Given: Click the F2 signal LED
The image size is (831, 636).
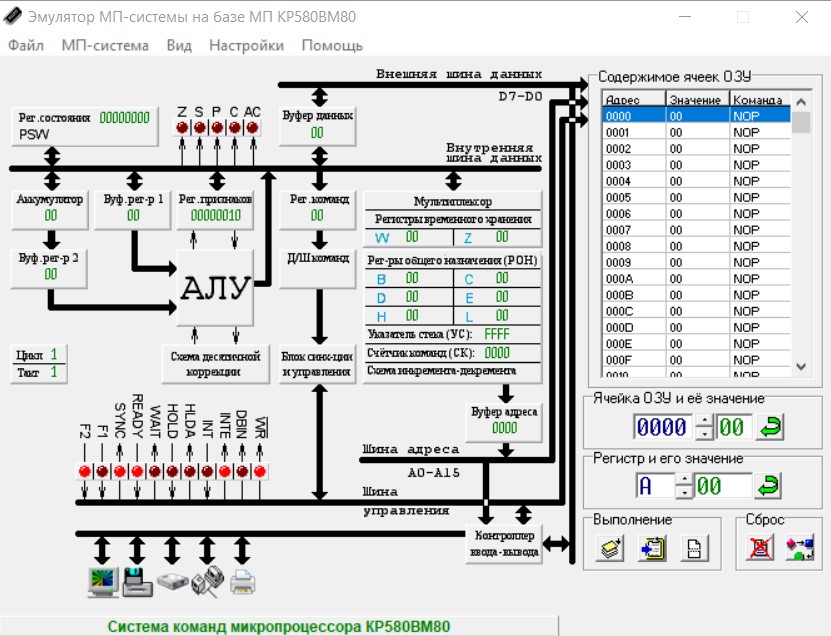Looking at the screenshot, I should pyautogui.click(x=84, y=471).
